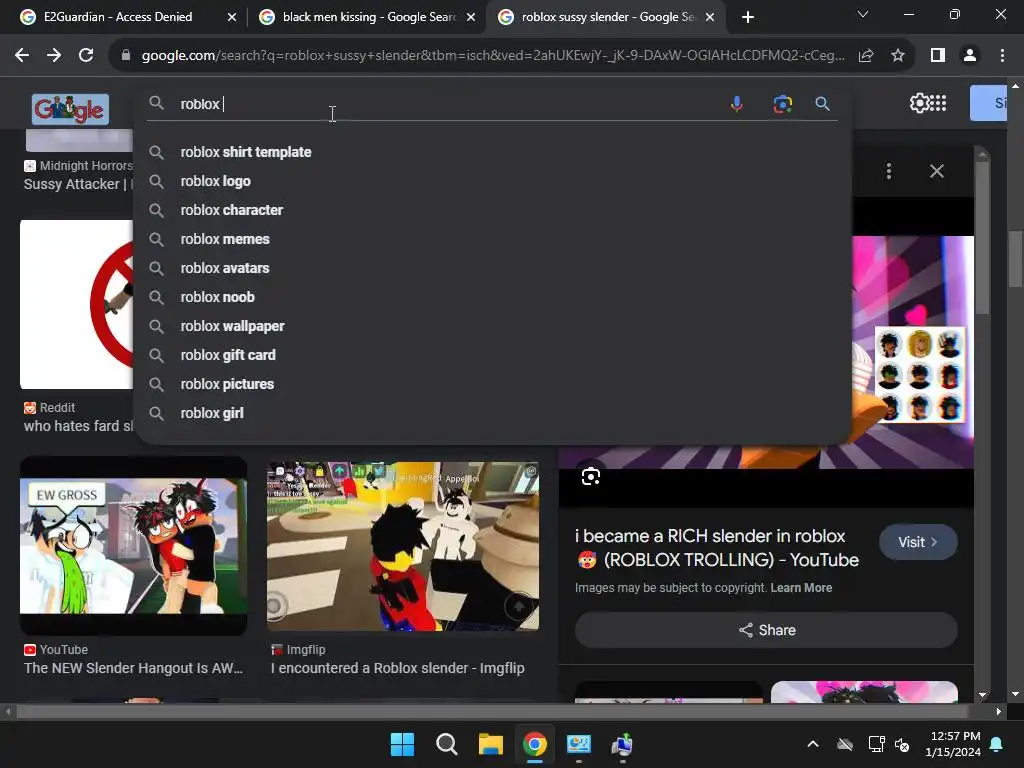Screen dimensions: 1024x768
Task: Select suggestion roblox girl
Action: point(493,413)
